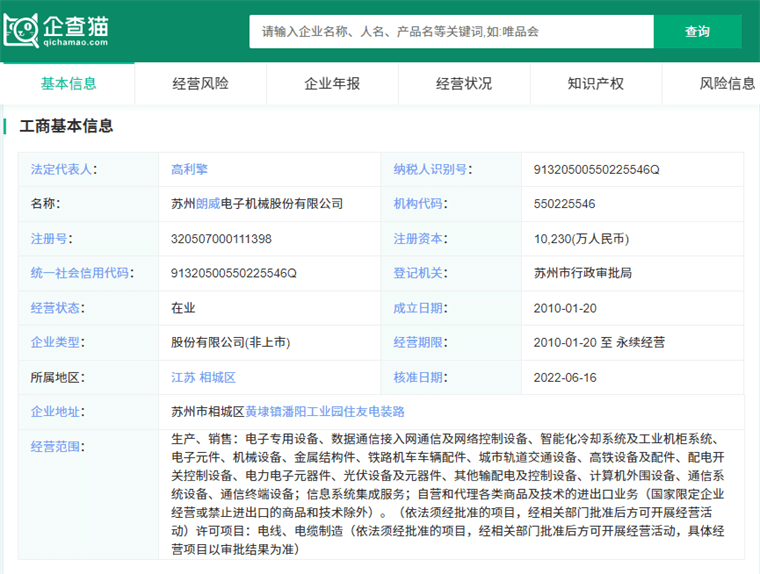Click the 企查猫 logo icon

(20, 31)
